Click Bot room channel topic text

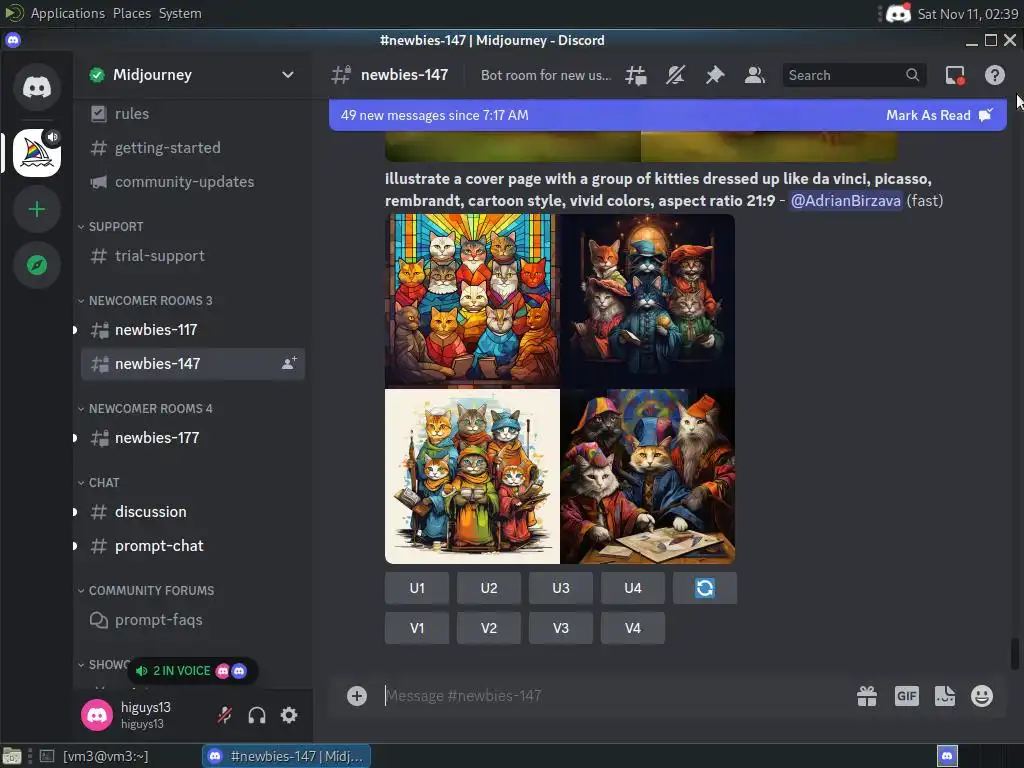tap(546, 75)
